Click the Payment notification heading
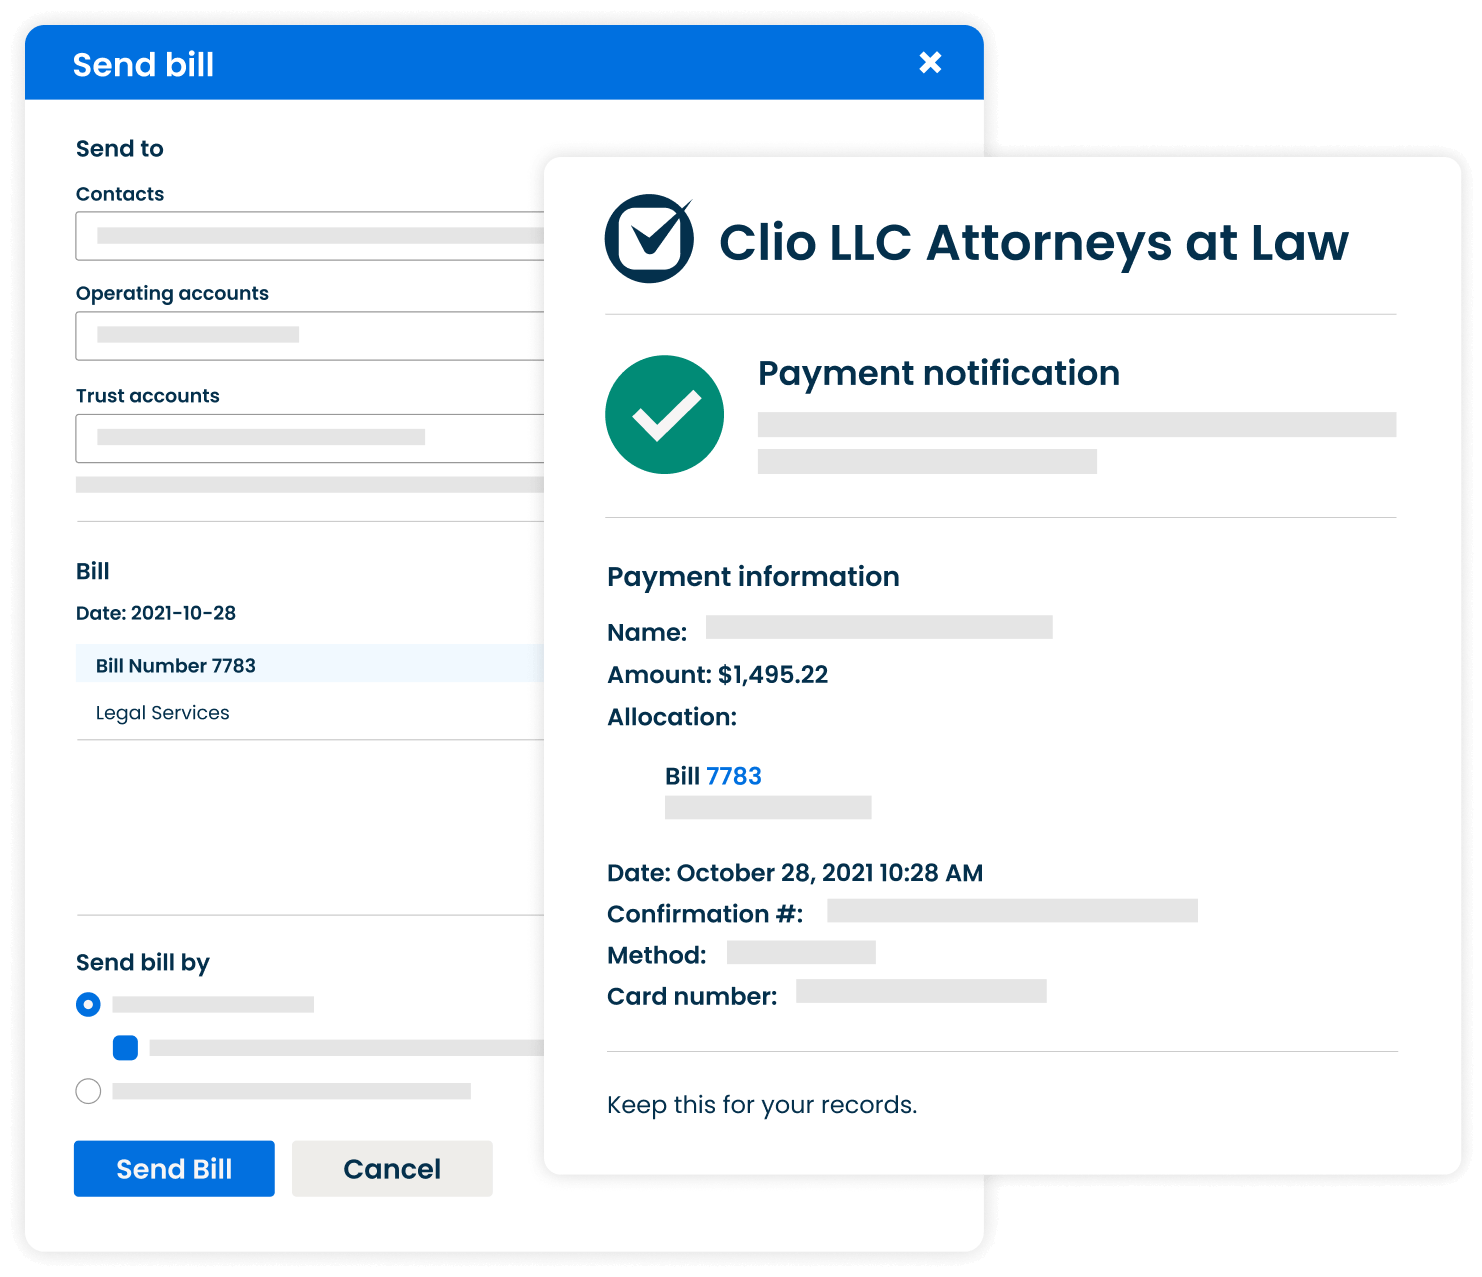 [x=938, y=373]
